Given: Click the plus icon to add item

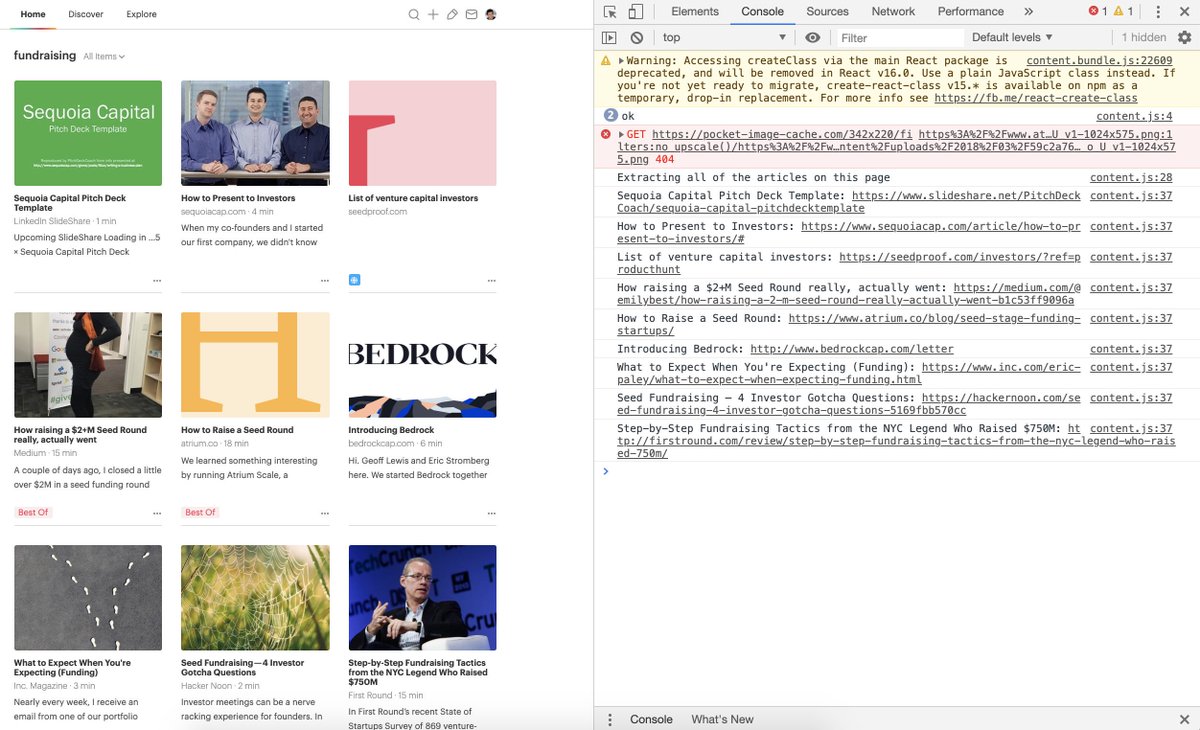Looking at the screenshot, I should click(x=433, y=15).
